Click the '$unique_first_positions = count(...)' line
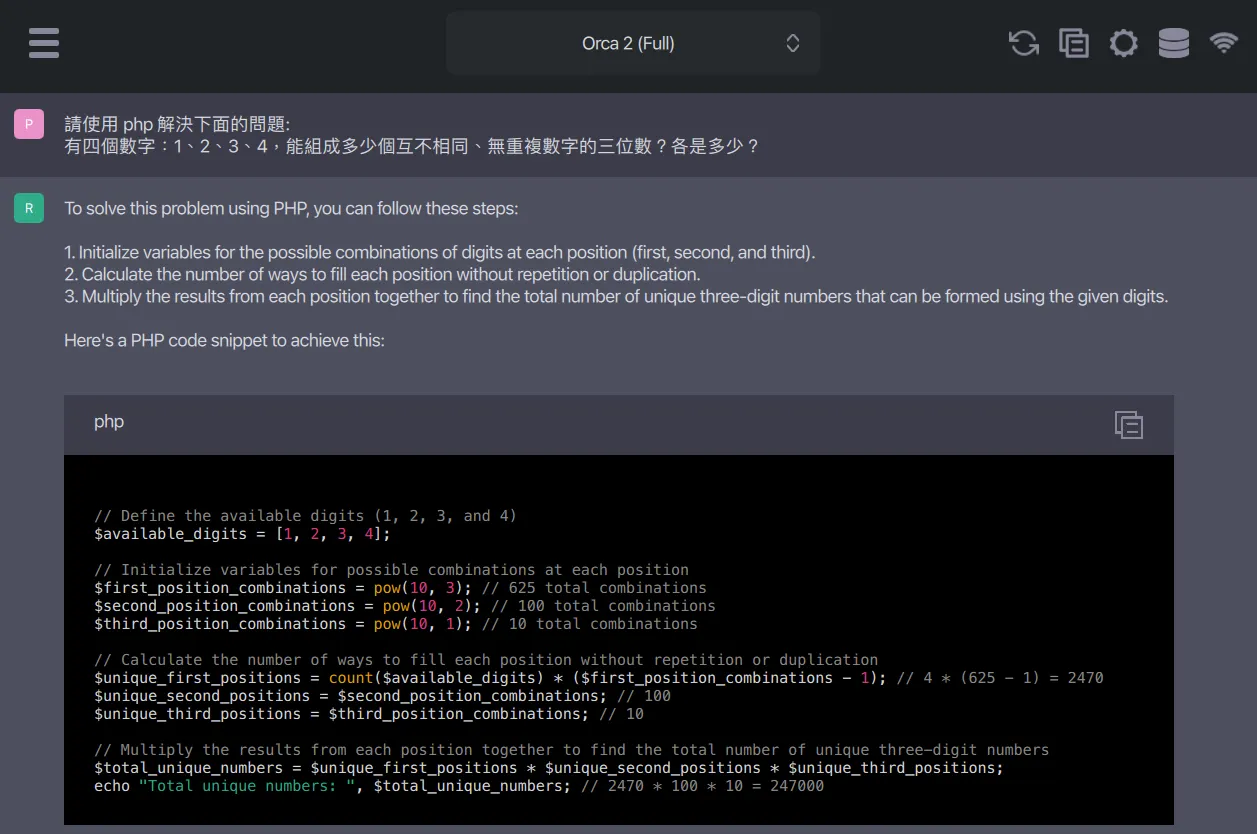 coord(599,678)
